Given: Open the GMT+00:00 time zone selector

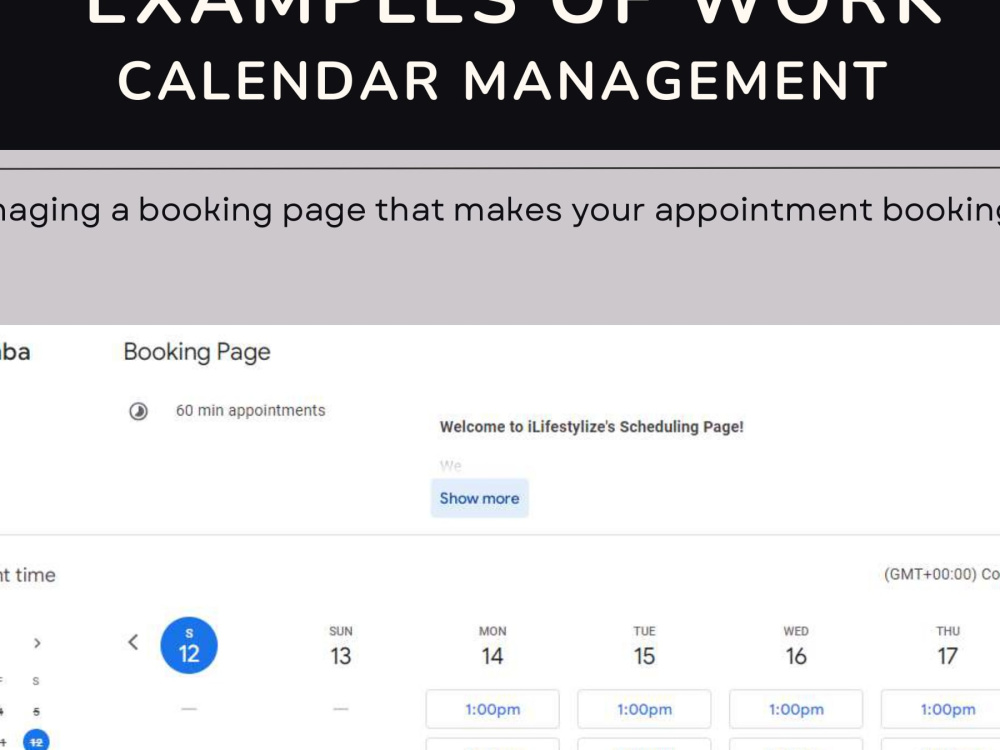Looking at the screenshot, I should (941, 574).
